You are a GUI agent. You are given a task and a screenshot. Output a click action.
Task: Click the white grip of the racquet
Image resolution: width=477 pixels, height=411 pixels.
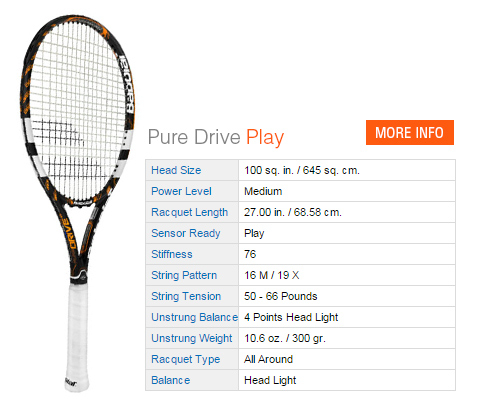coord(78,335)
